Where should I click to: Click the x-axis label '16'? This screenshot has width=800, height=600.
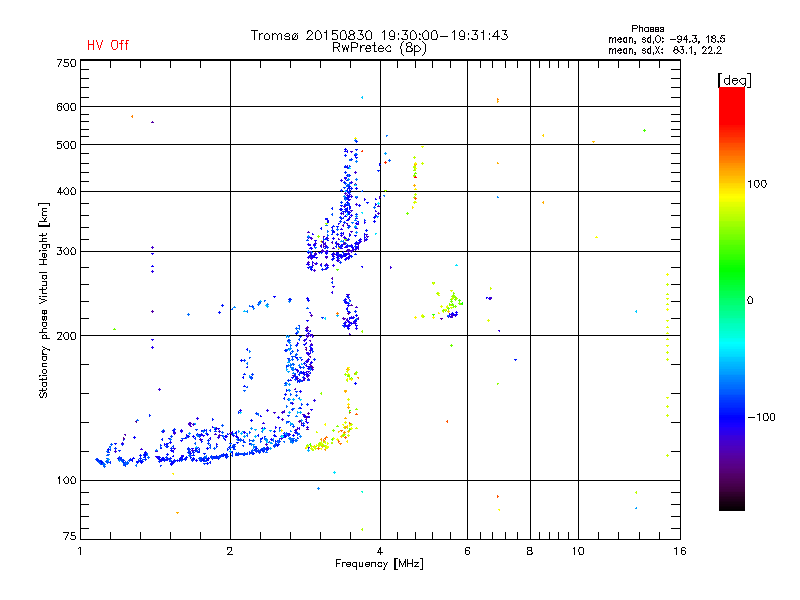coord(680,551)
